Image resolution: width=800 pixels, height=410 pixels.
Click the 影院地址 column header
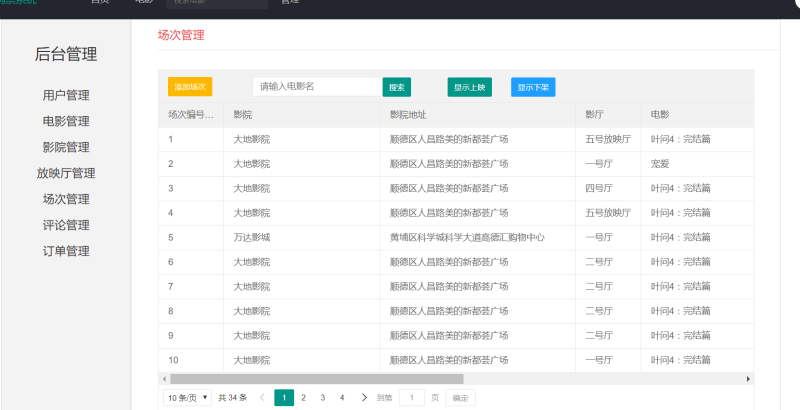[478, 115]
